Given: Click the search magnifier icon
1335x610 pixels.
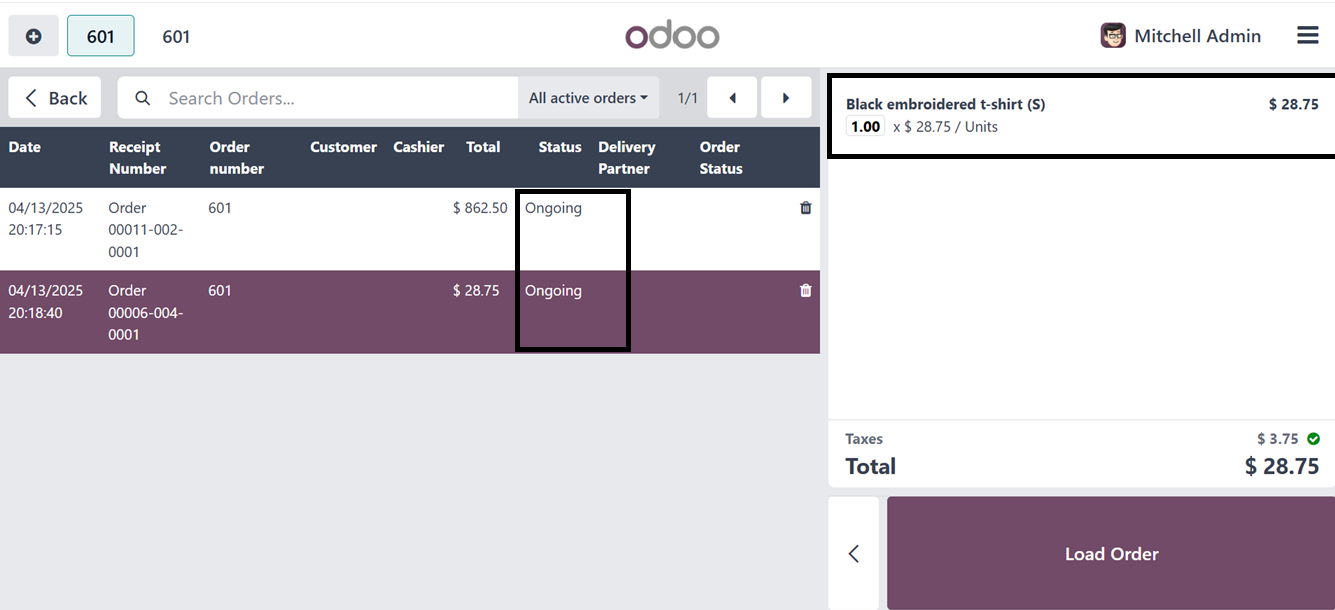Looking at the screenshot, I should 143,98.
